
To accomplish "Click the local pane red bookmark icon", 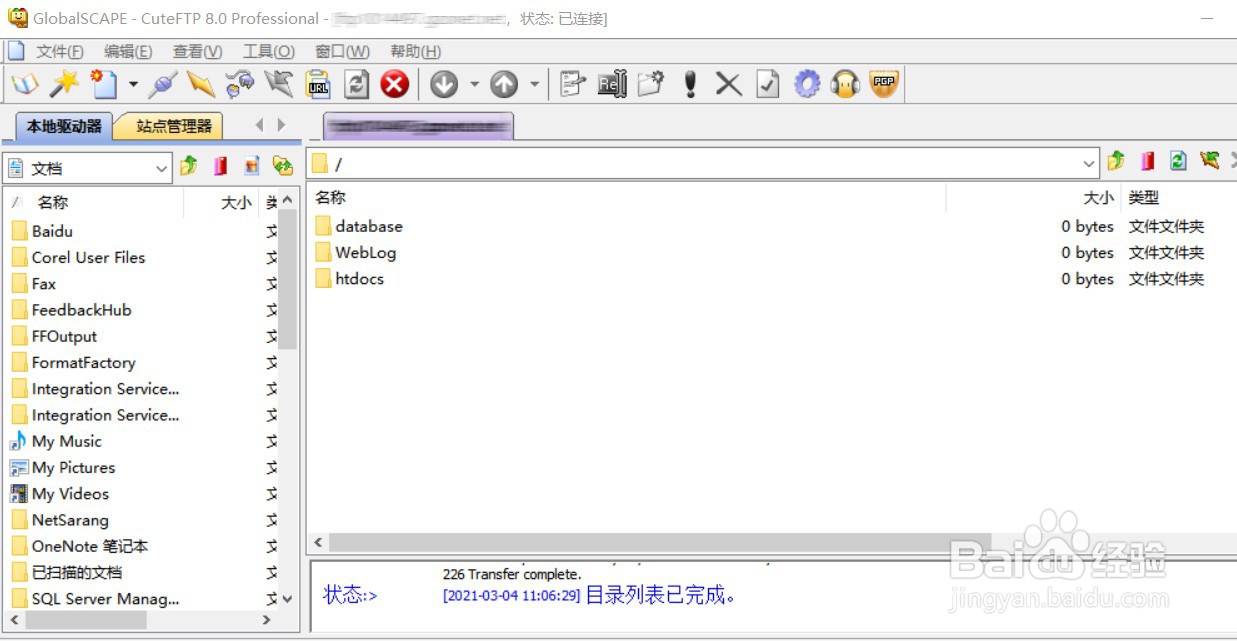I will point(220,165).
